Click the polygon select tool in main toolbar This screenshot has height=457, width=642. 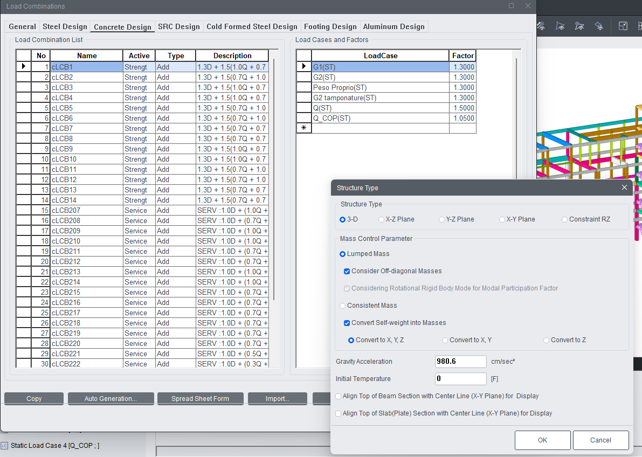point(560,26)
